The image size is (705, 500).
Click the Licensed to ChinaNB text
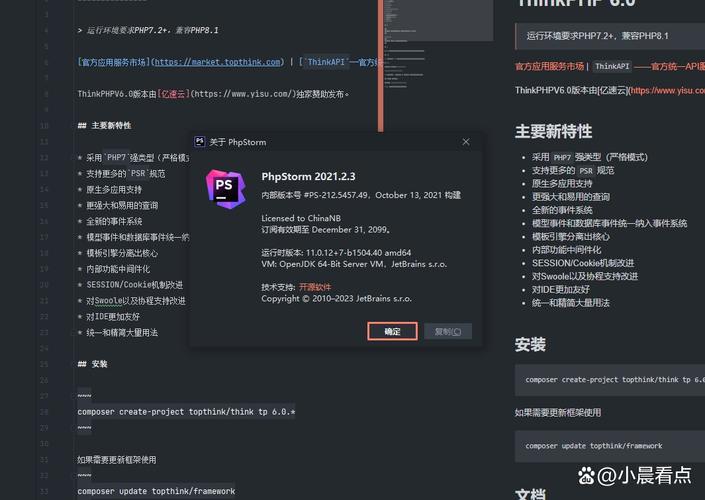click(301, 218)
